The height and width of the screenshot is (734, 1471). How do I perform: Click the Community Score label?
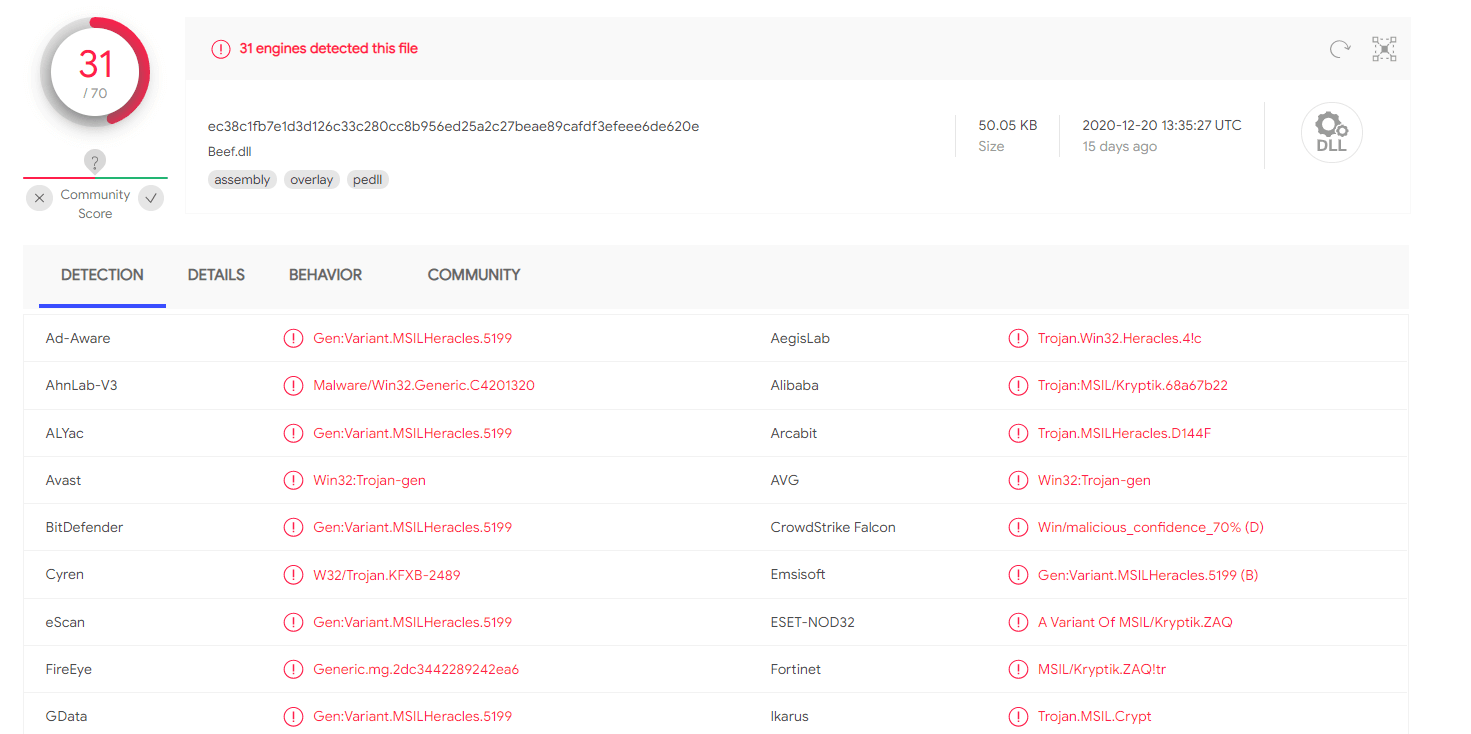point(95,204)
